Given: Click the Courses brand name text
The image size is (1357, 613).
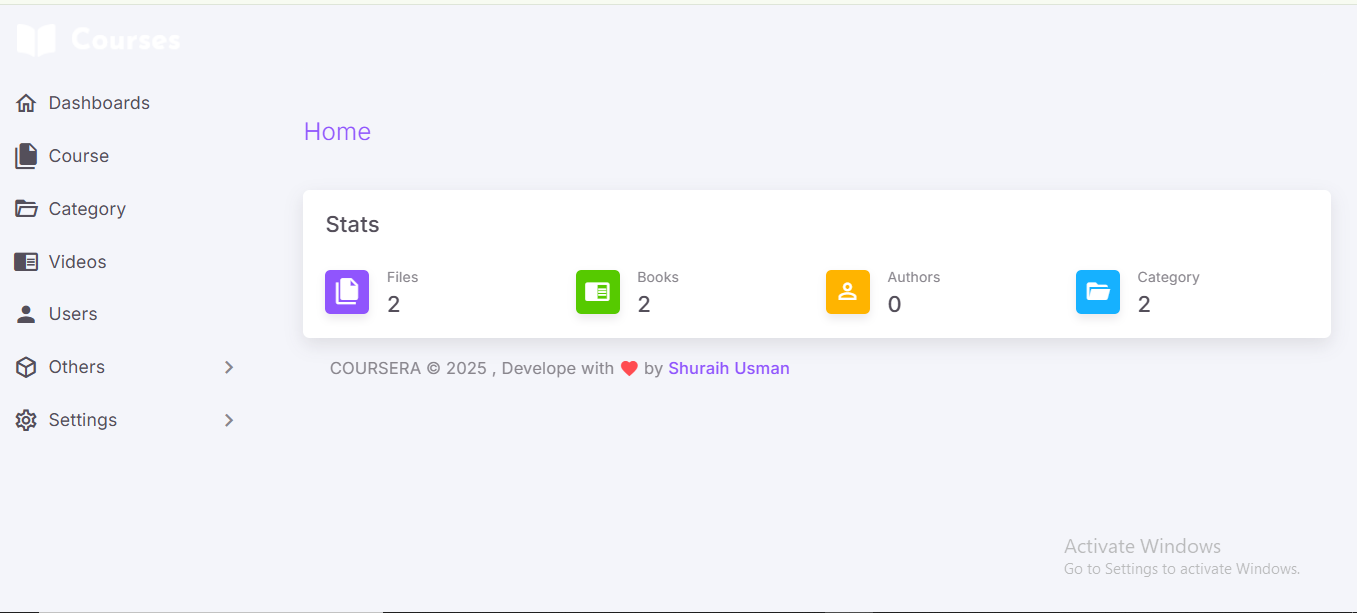Looking at the screenshot, I should [x=126, y=40].
